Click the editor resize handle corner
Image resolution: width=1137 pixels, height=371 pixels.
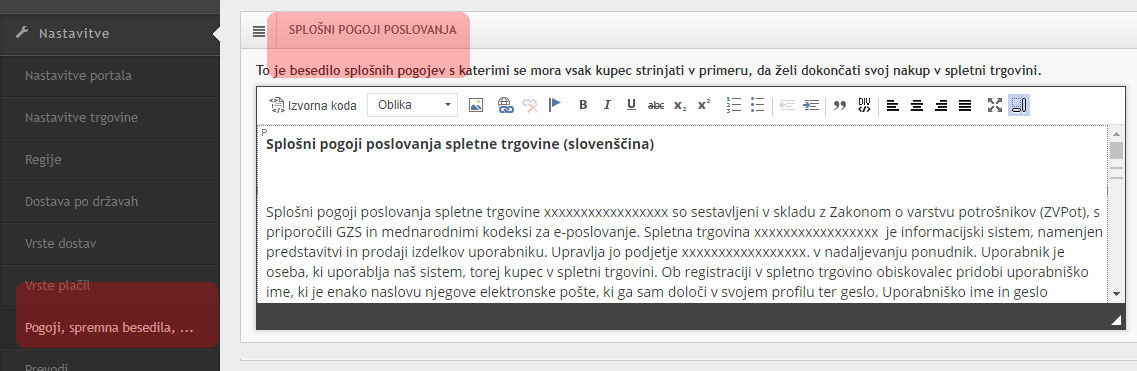1115,320
